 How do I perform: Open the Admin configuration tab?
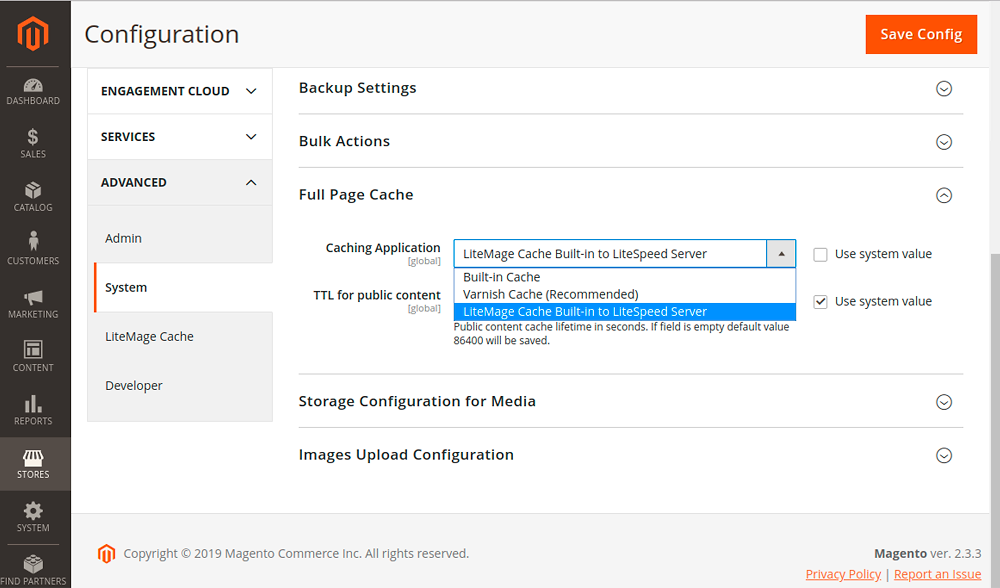(183, 238)
